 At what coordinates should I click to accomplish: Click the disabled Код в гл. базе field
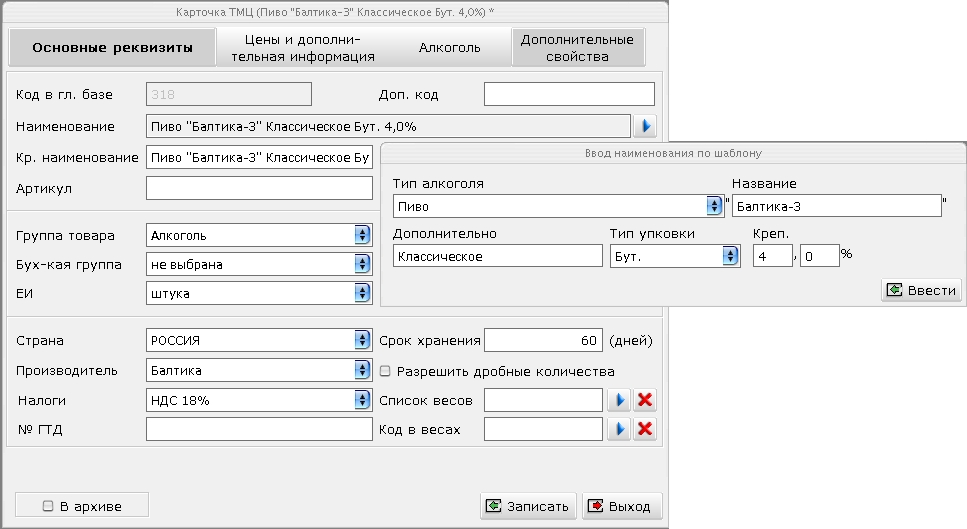tap(229, 94)
